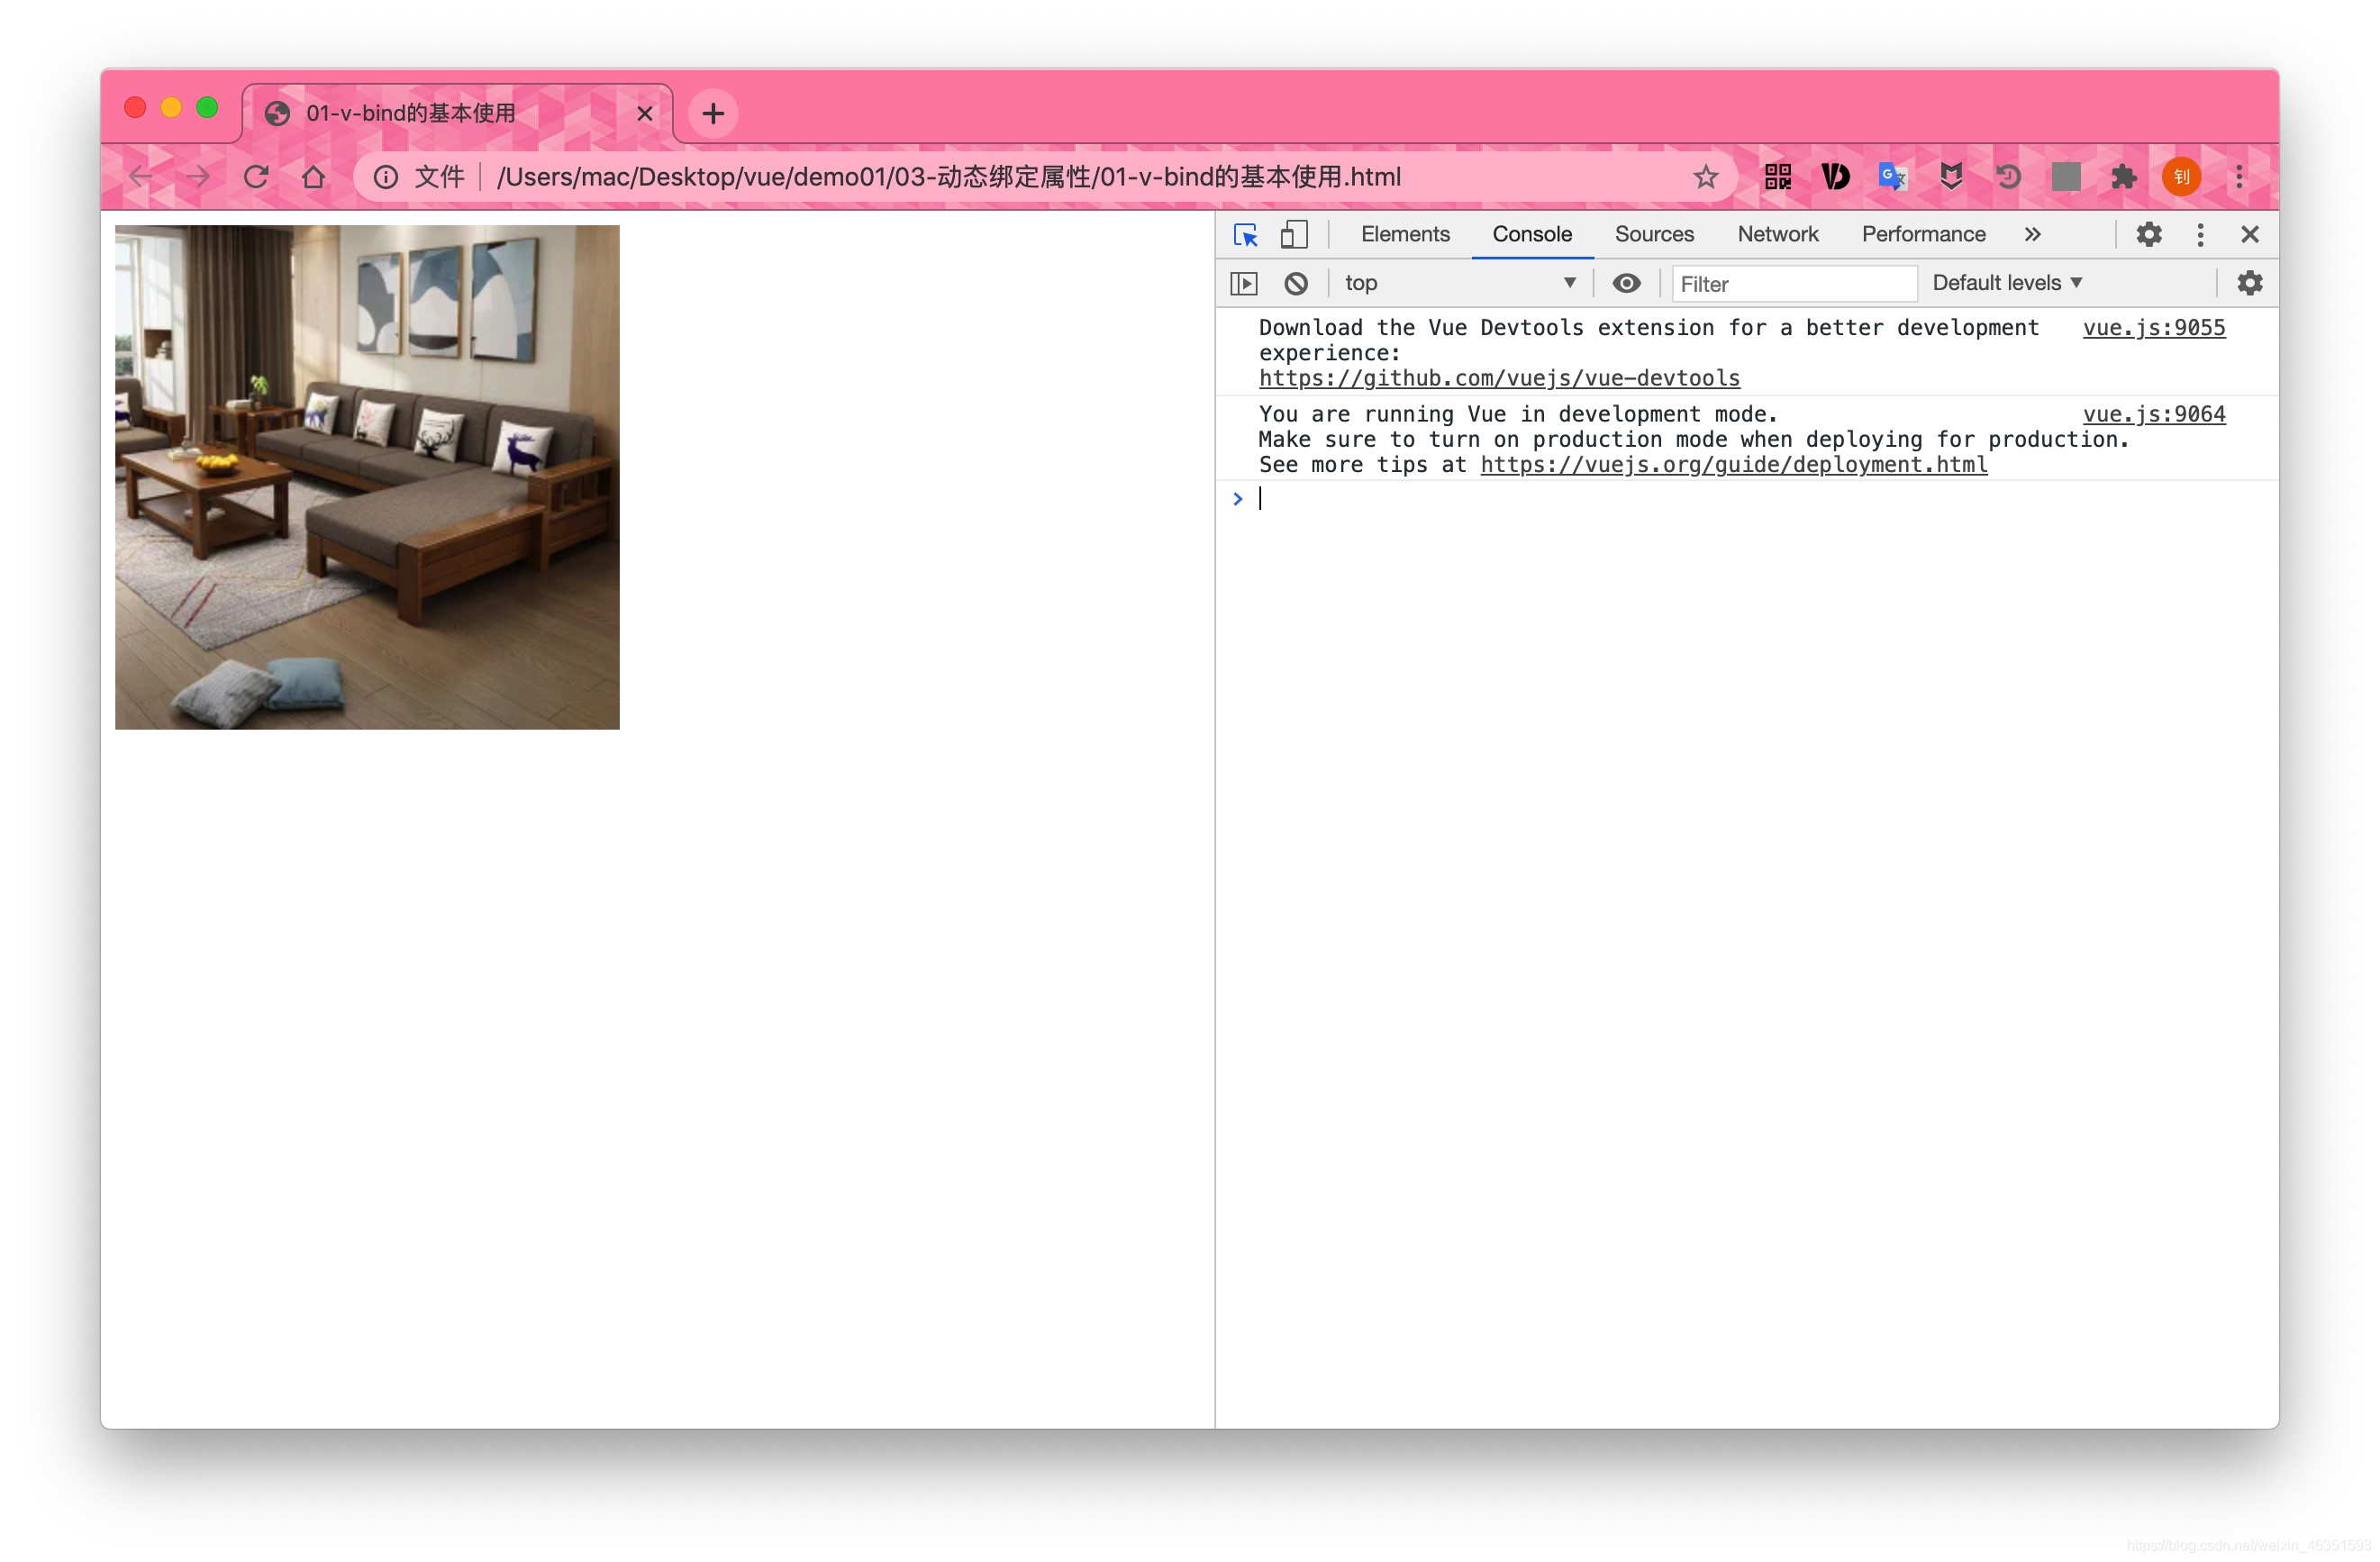The height and width of the screenshot is (1562, 2380).
Task: Click the vuejs.org deployment guide link
Action: (1731, 464)
